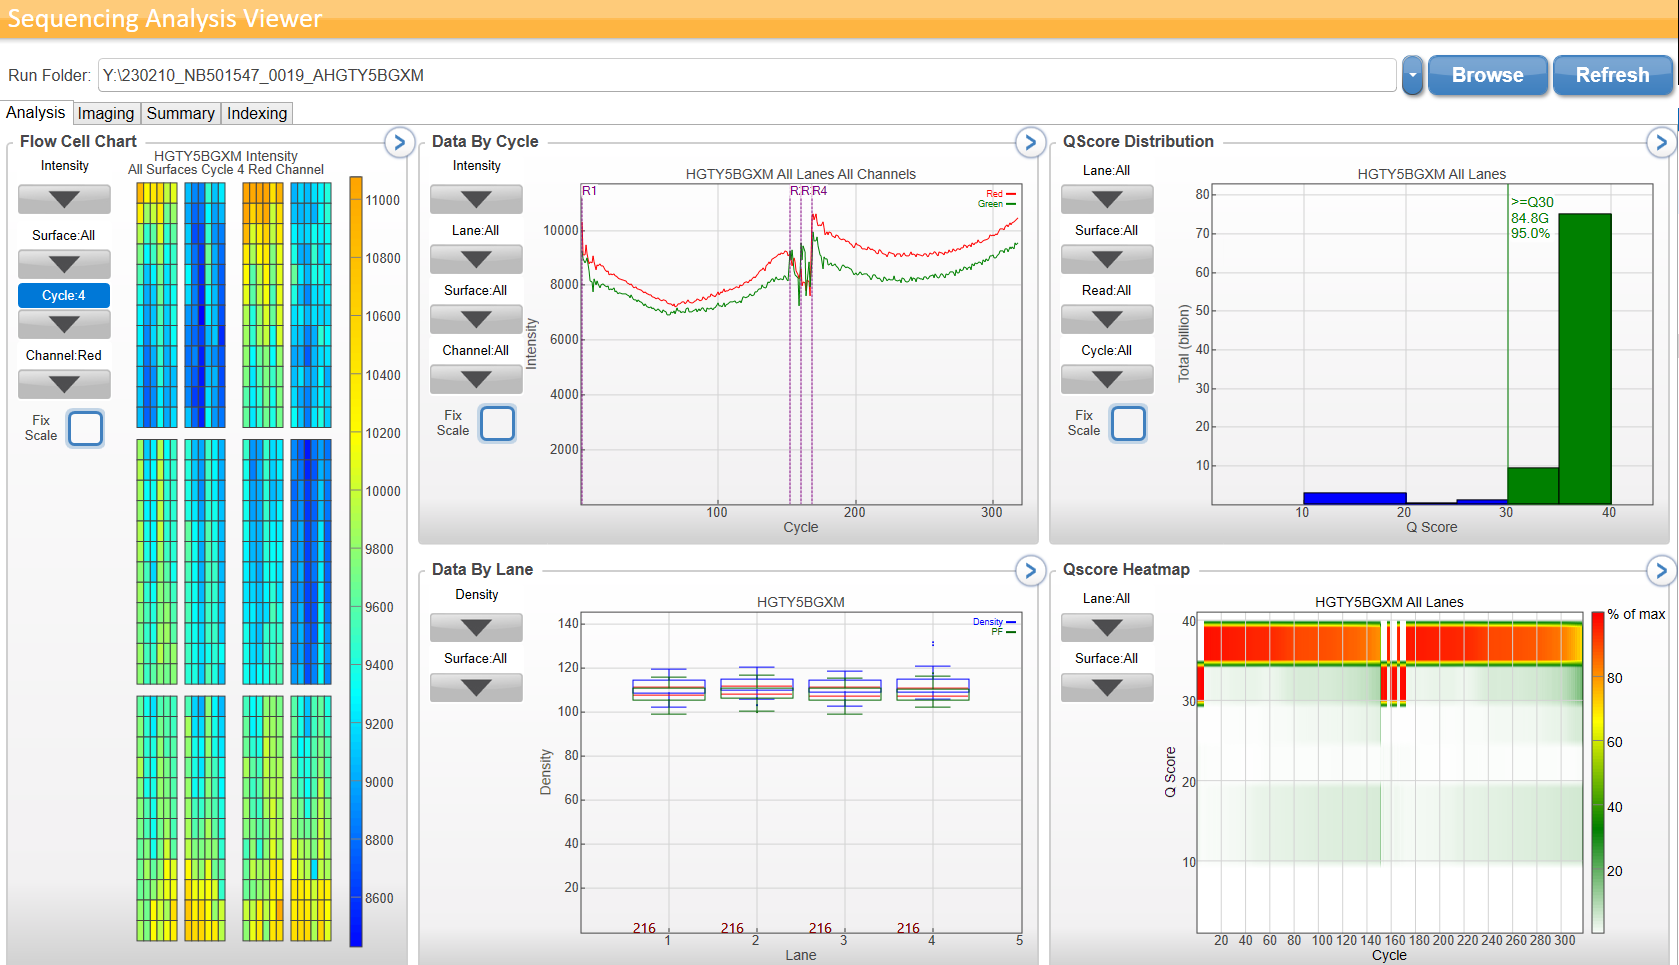Open Qscore Heatmap Surface:All dropdown

point(1107,687)
